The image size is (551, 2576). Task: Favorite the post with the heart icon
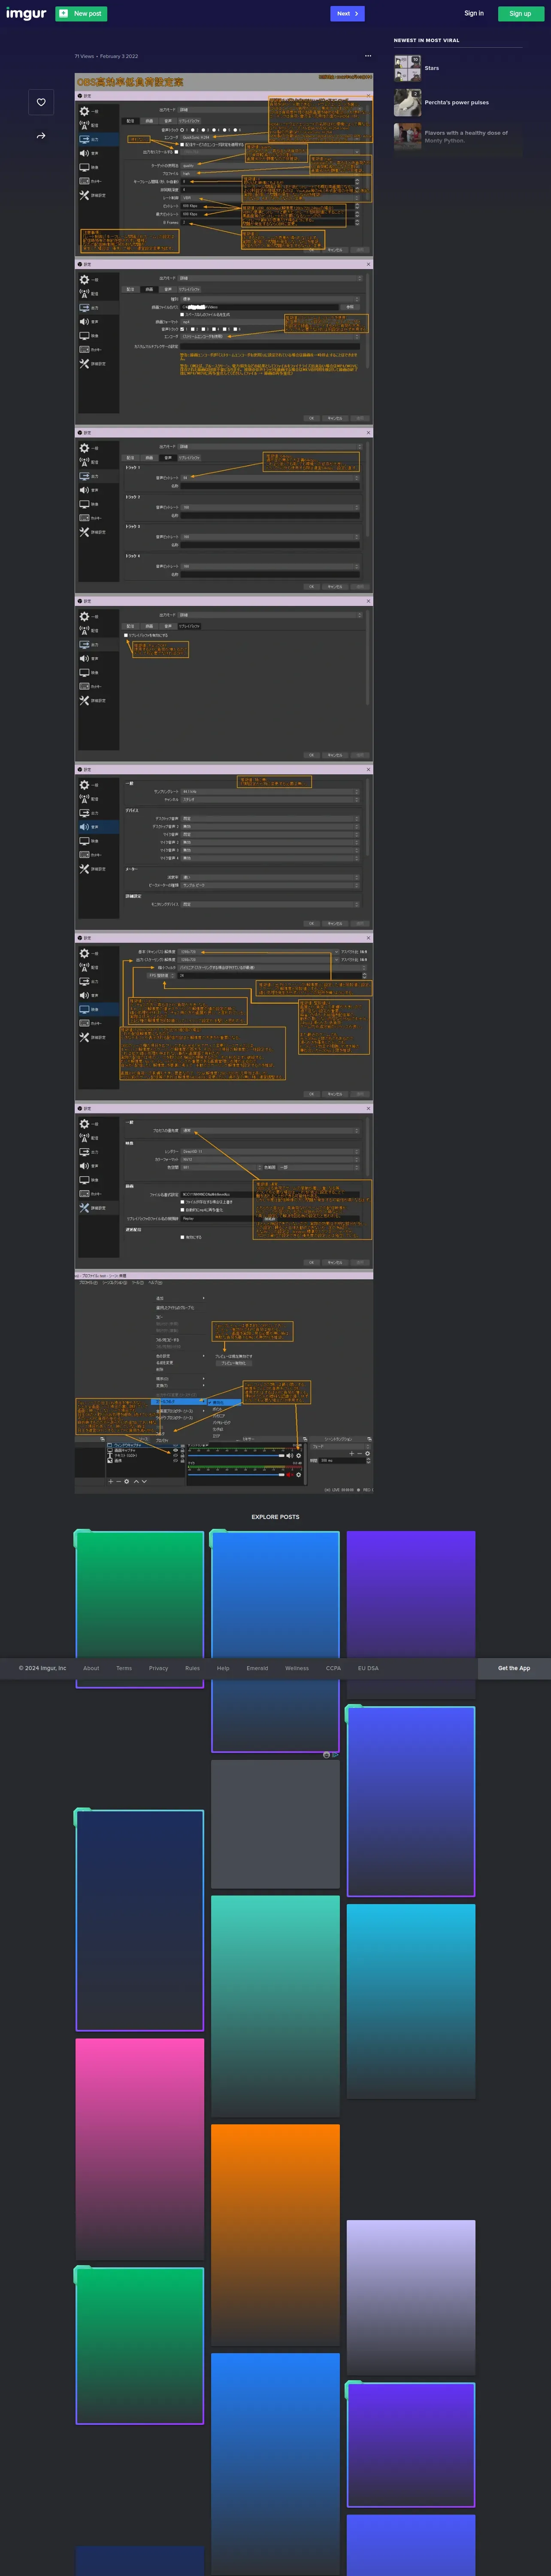pyautogui.click(x=41, y=102)
